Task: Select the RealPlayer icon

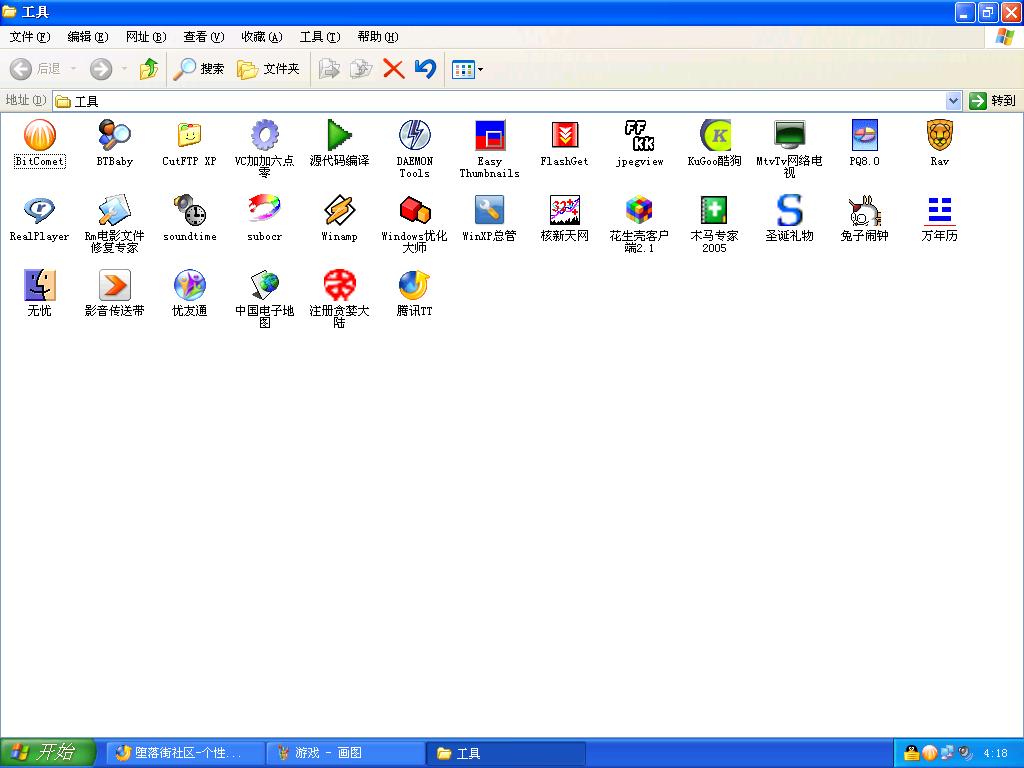Action: (x=40, y=211)
